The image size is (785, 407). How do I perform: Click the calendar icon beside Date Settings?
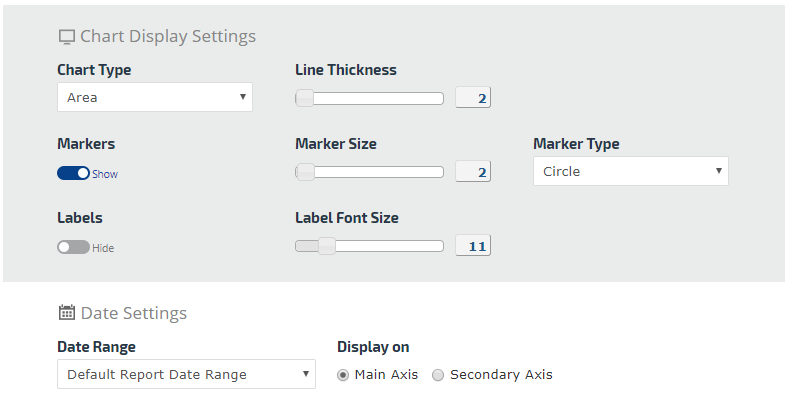click(67, 313)
